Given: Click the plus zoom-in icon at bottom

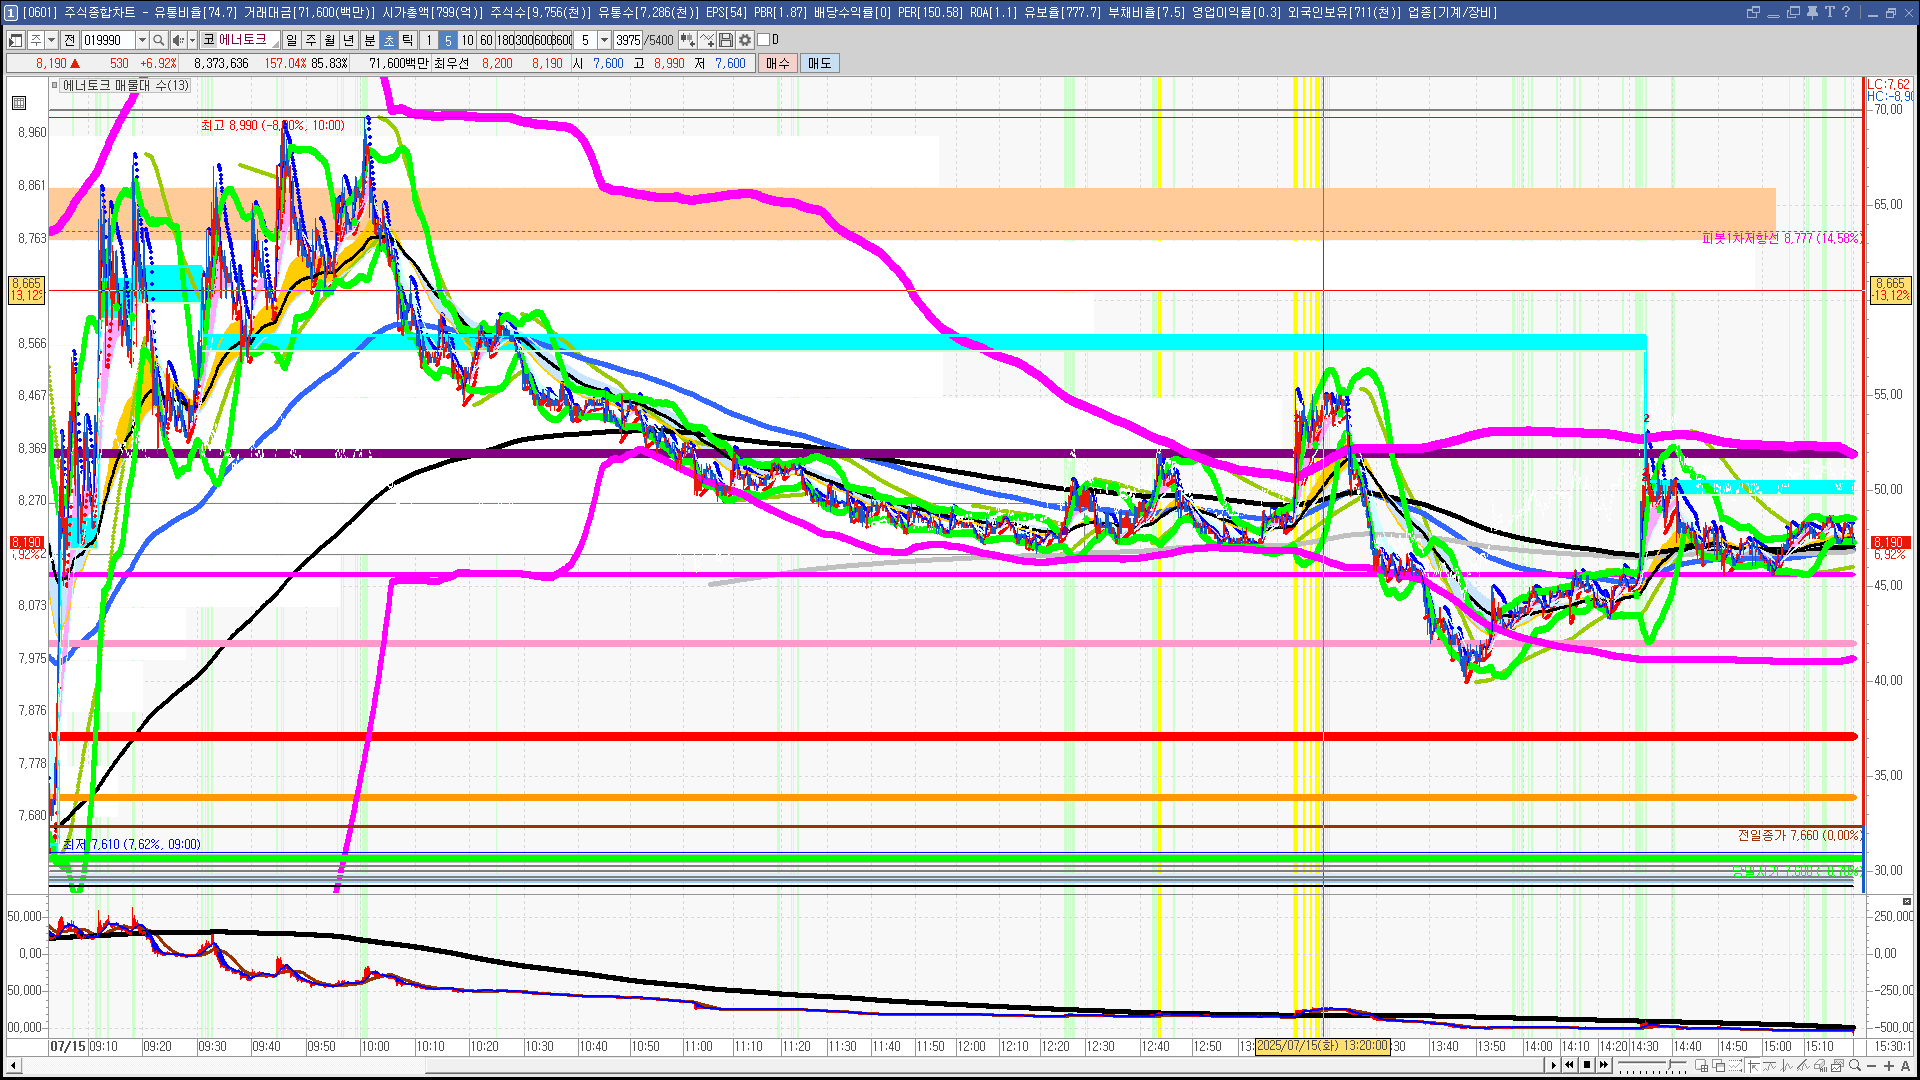Looking at the screenshot, I should click(1889, 1066).
